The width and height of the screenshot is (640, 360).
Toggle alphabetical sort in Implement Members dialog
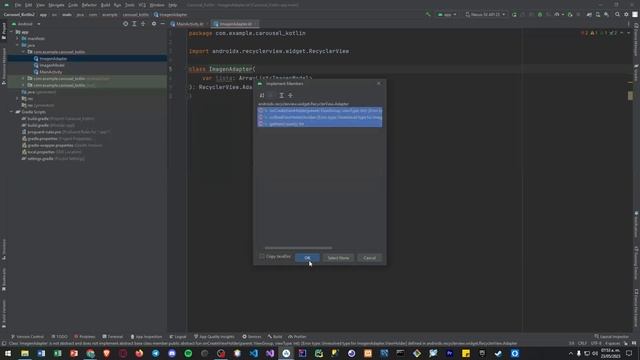click(262, 95)
